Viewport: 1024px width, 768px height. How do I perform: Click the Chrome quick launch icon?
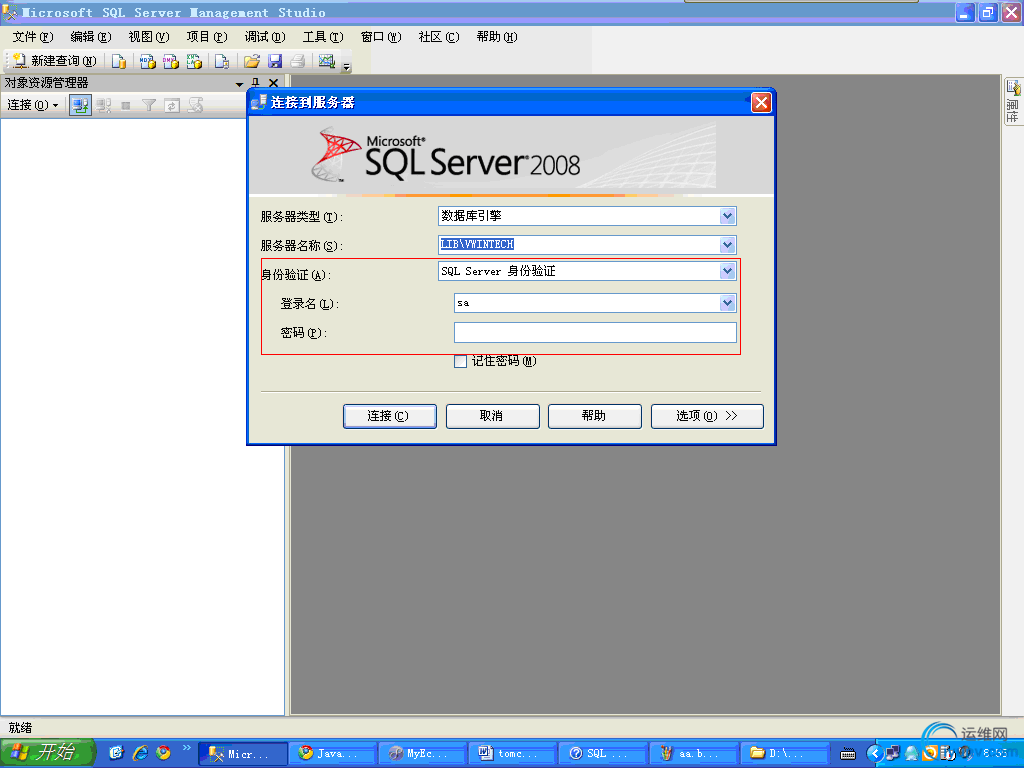pyautogui.click(x=163, y=753)
